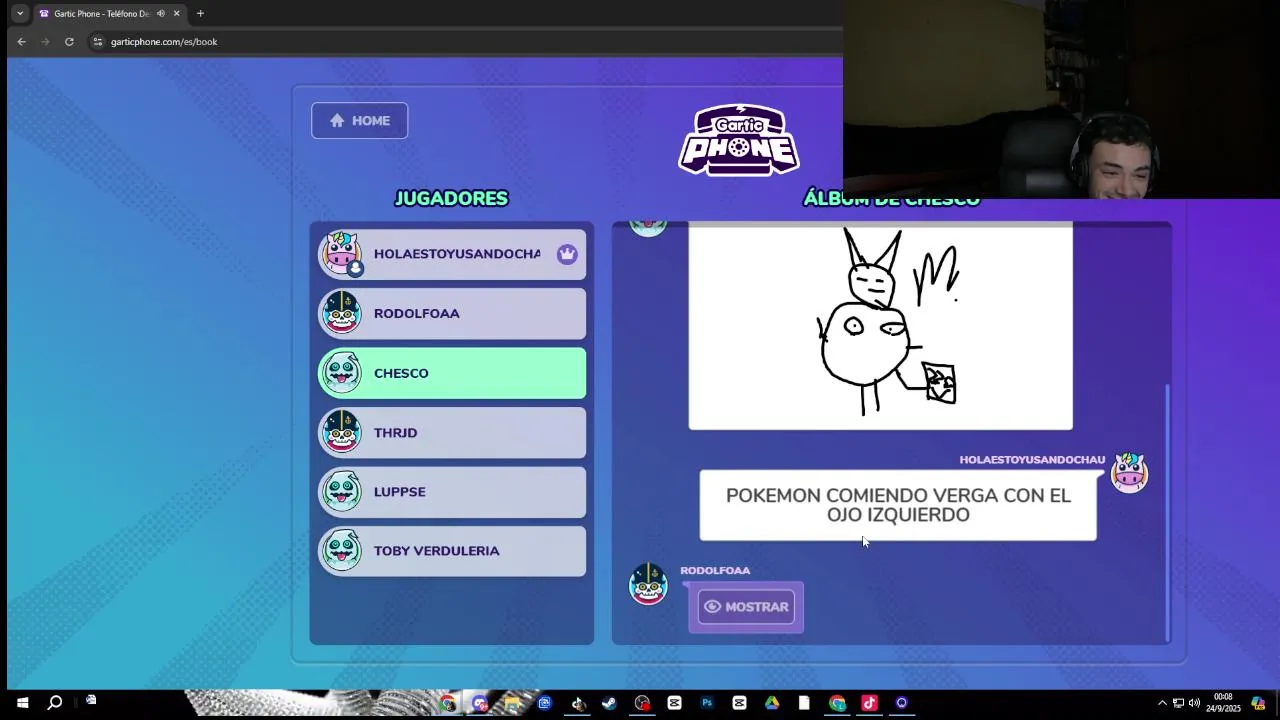
Task: Click the RODOLFOAA name label above MOSTRAR
Action: pos(715,571)
